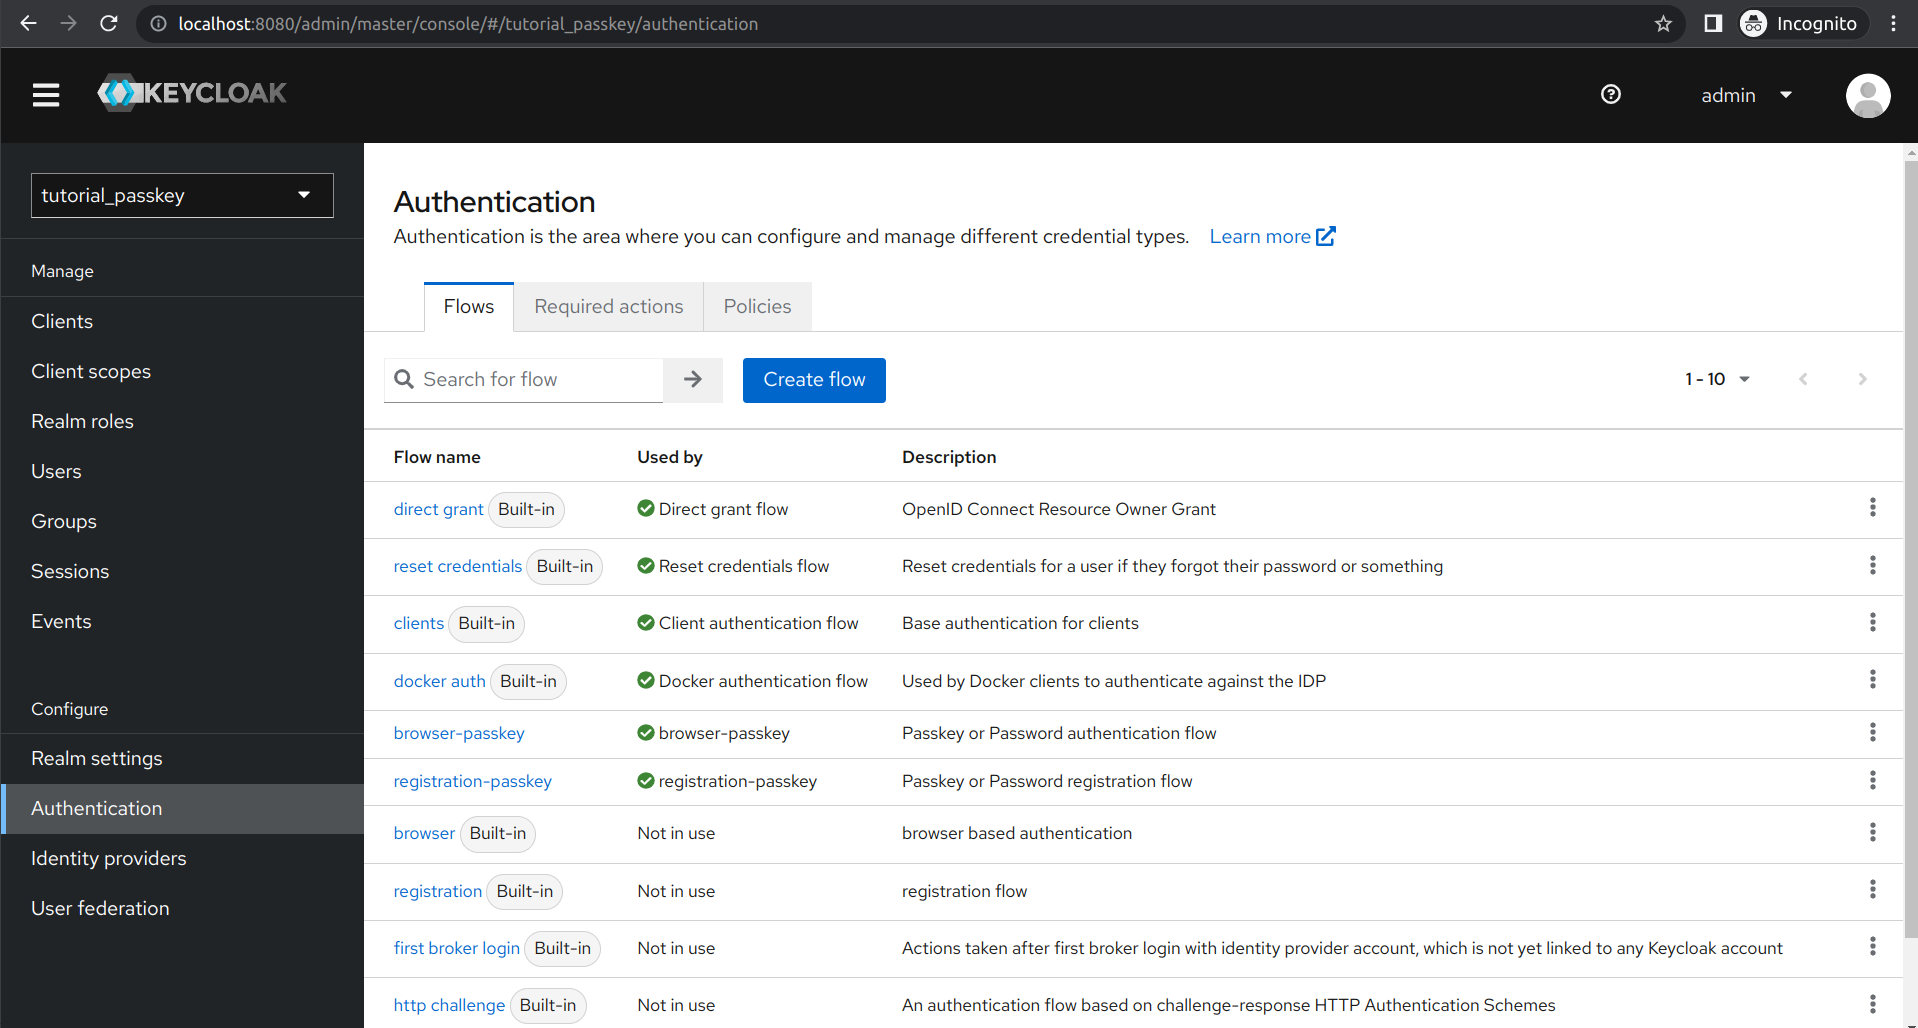Click the Keycloak logo
The width and height of the screenshot is (1918, 1028).
click(x=192, y=93)
